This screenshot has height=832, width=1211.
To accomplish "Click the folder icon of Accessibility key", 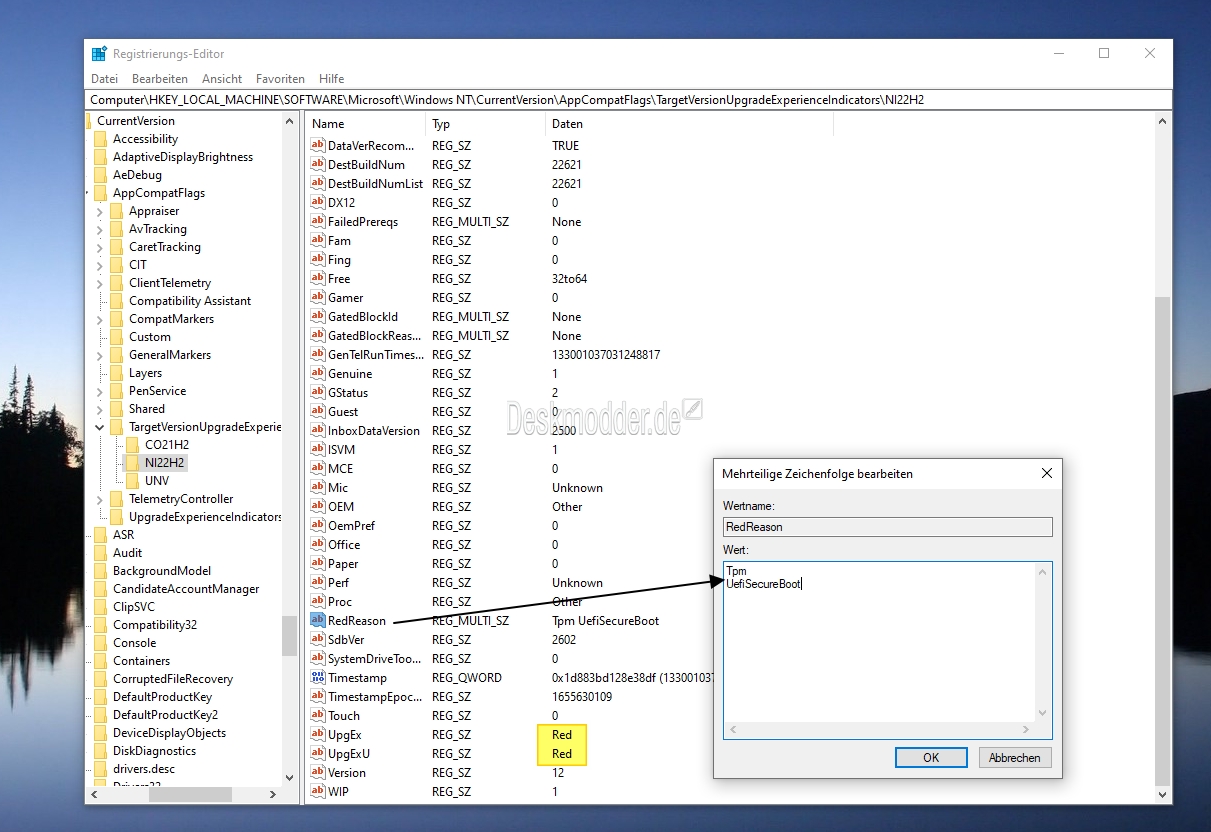I will (x=100, y=138).
